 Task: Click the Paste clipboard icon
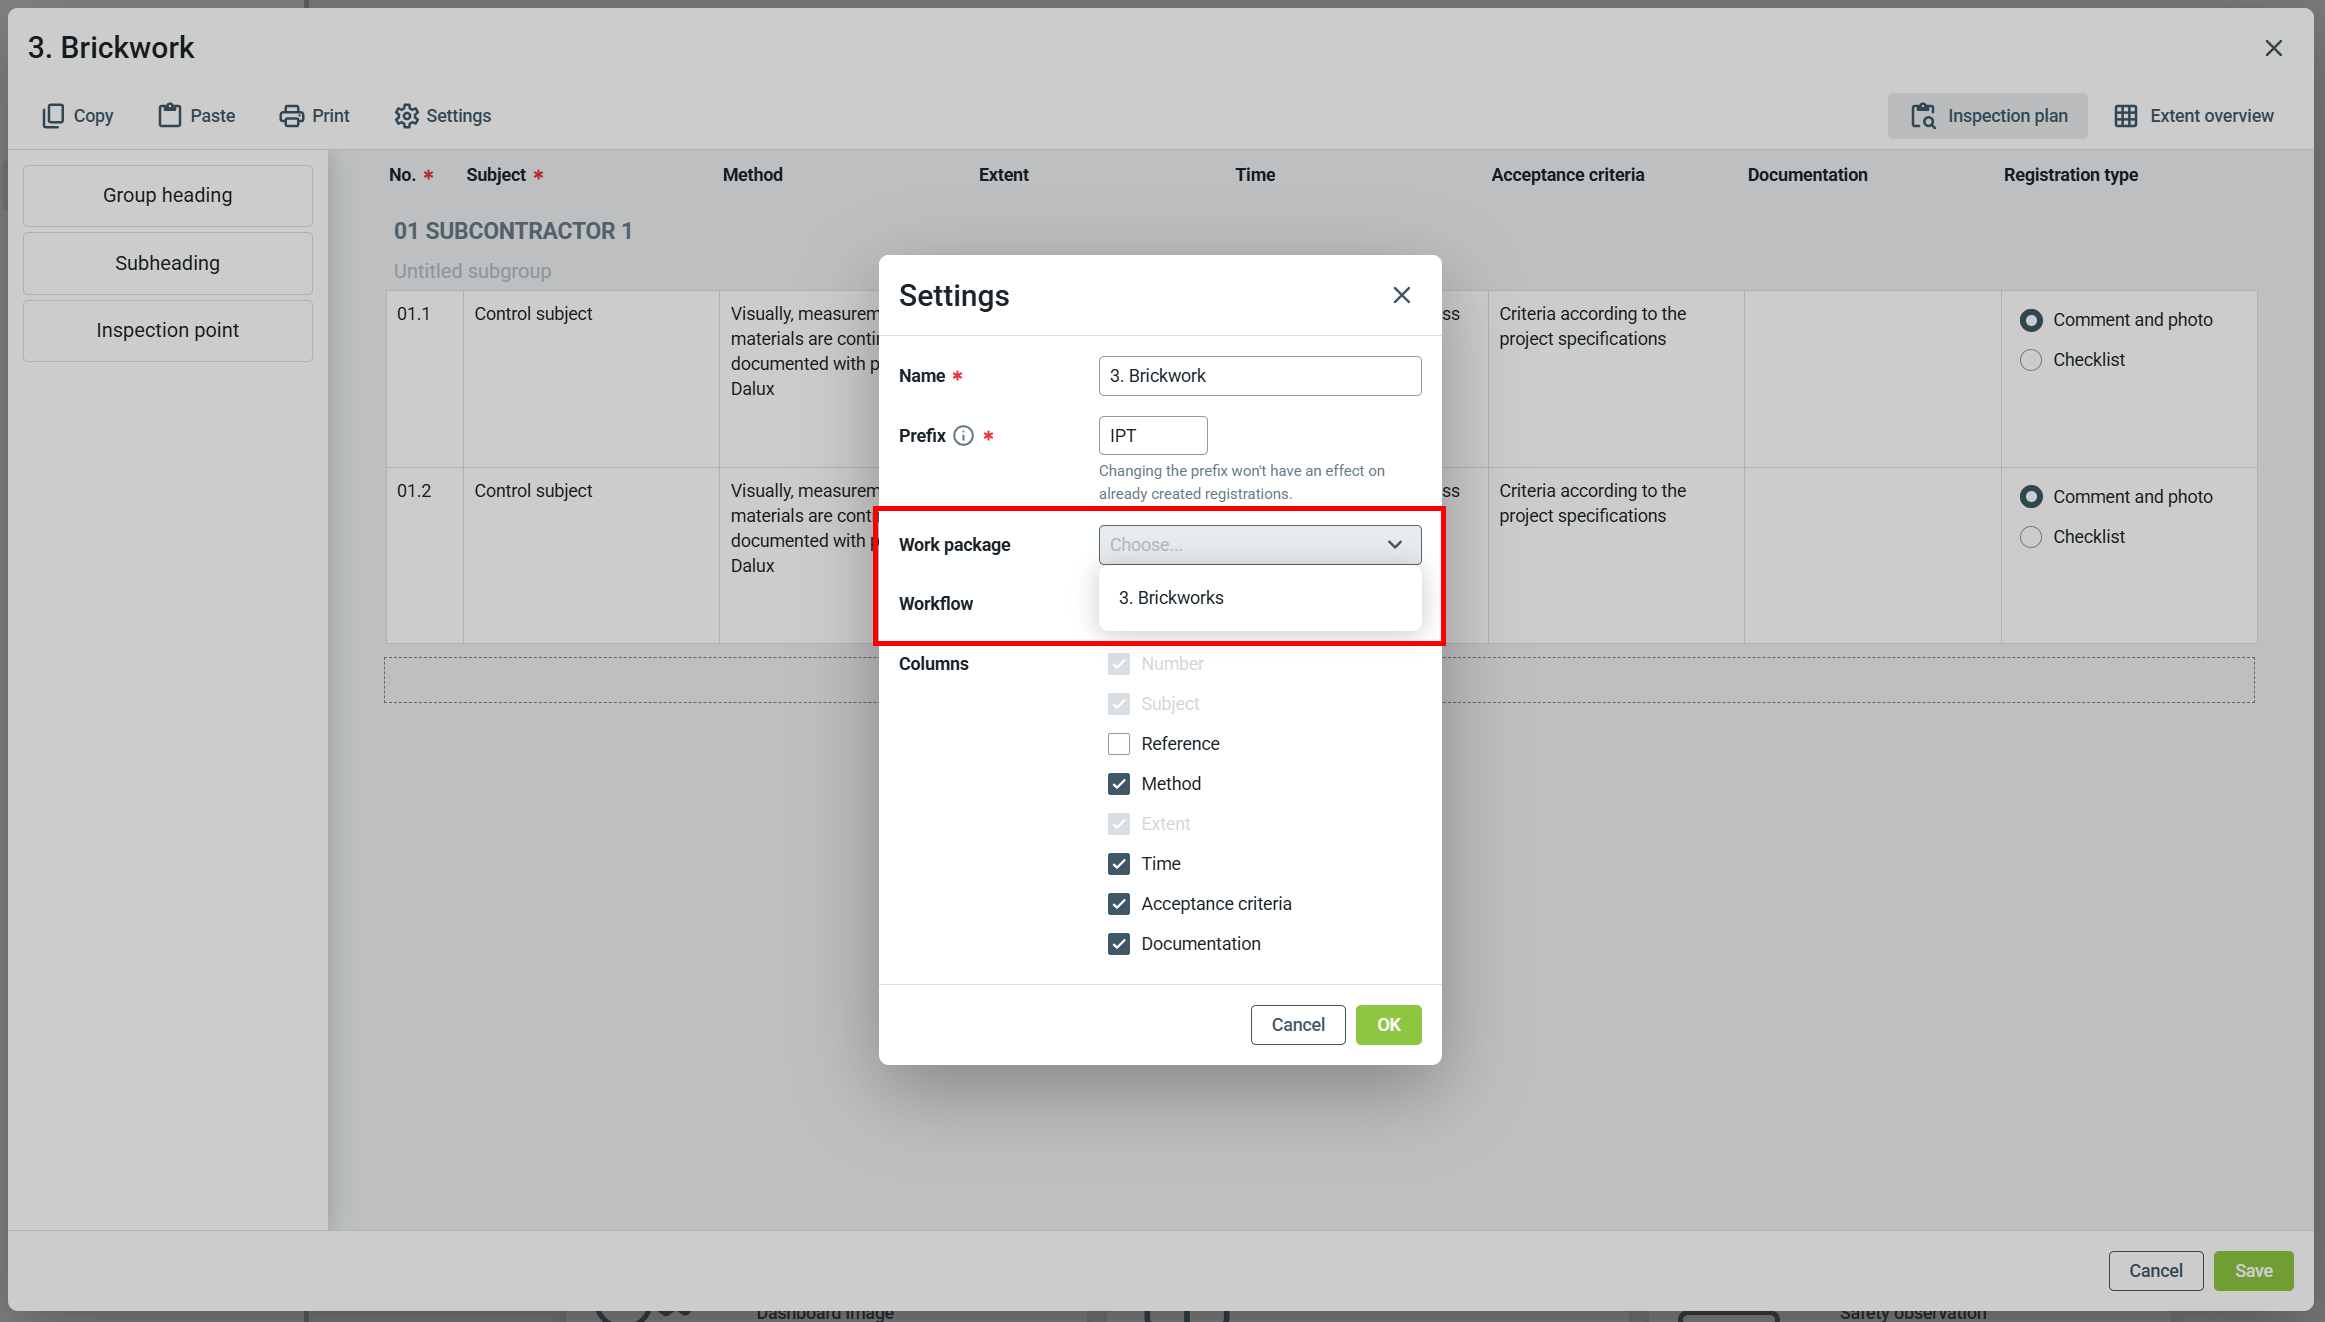[x=170, y=116]
